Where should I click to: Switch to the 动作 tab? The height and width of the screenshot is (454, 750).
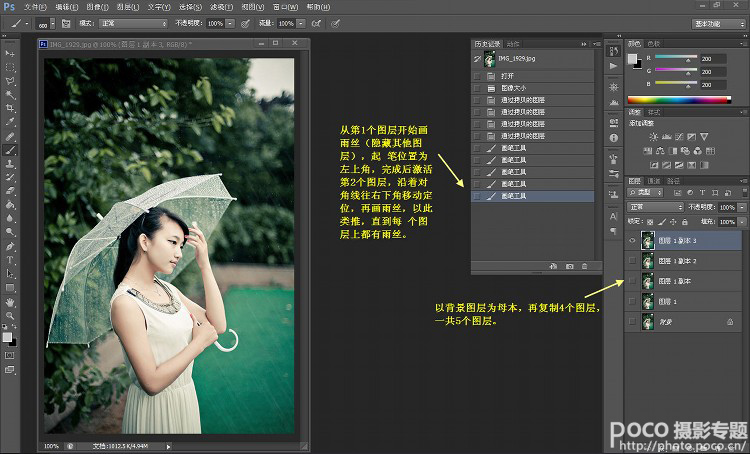point(513,44)
